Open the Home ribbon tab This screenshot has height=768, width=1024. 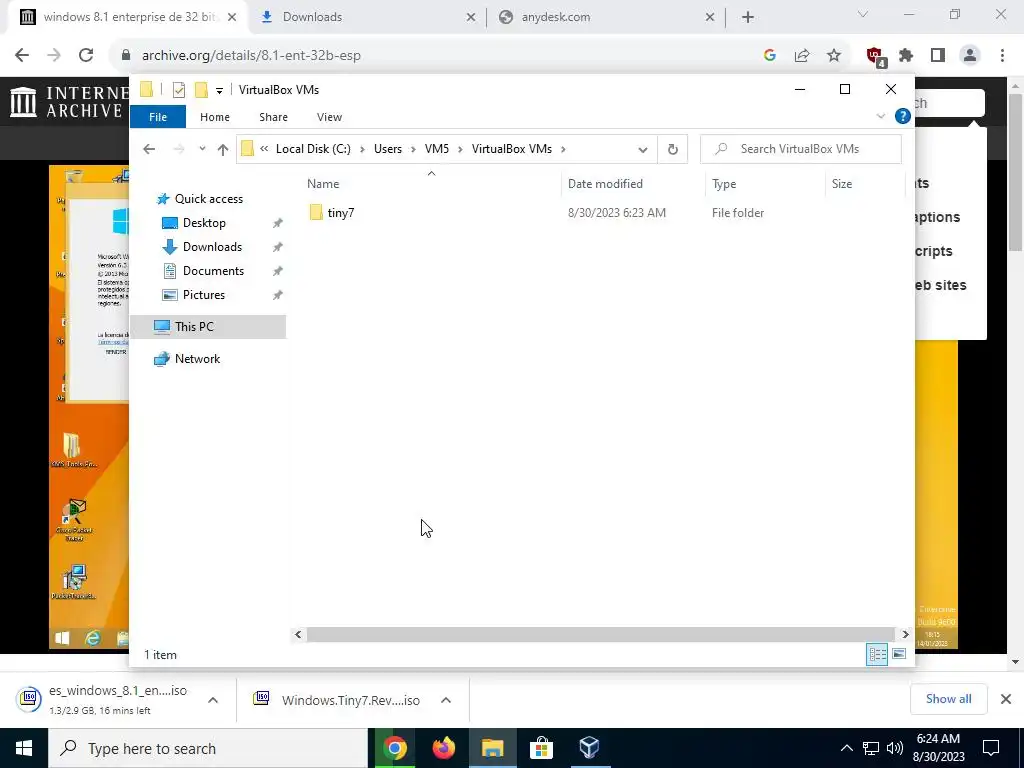[215, 117]
